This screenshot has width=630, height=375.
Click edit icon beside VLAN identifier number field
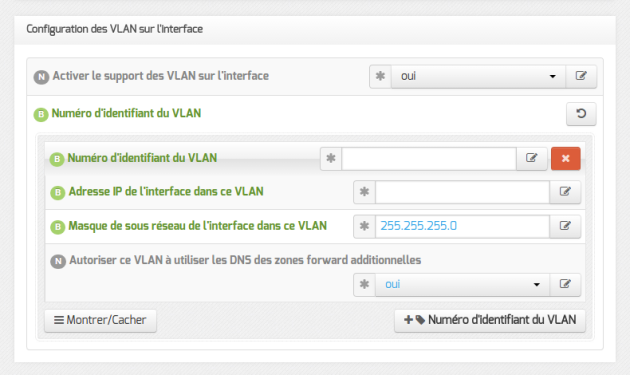point(532,158)
